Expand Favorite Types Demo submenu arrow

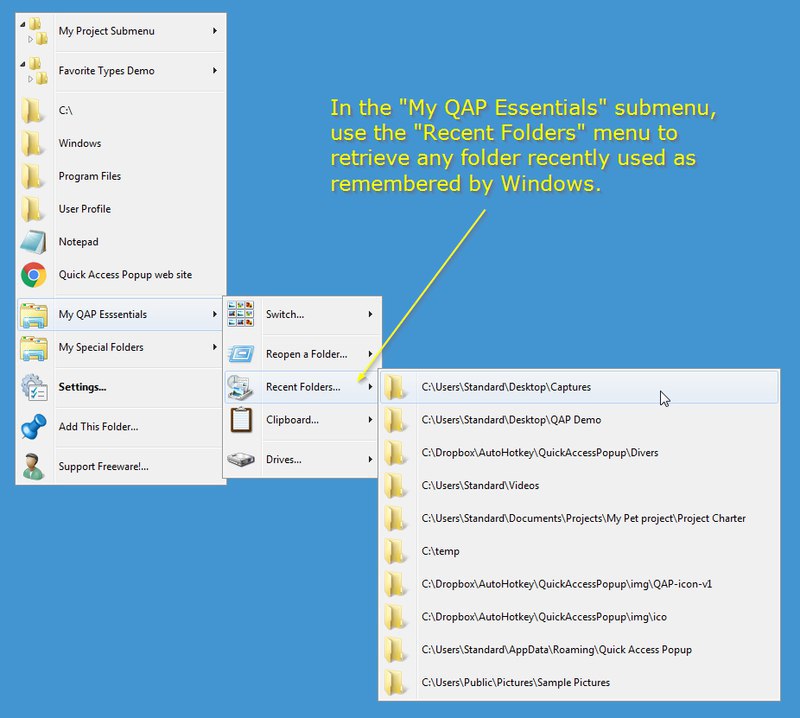pyautogui.click(x=215, y=70)
